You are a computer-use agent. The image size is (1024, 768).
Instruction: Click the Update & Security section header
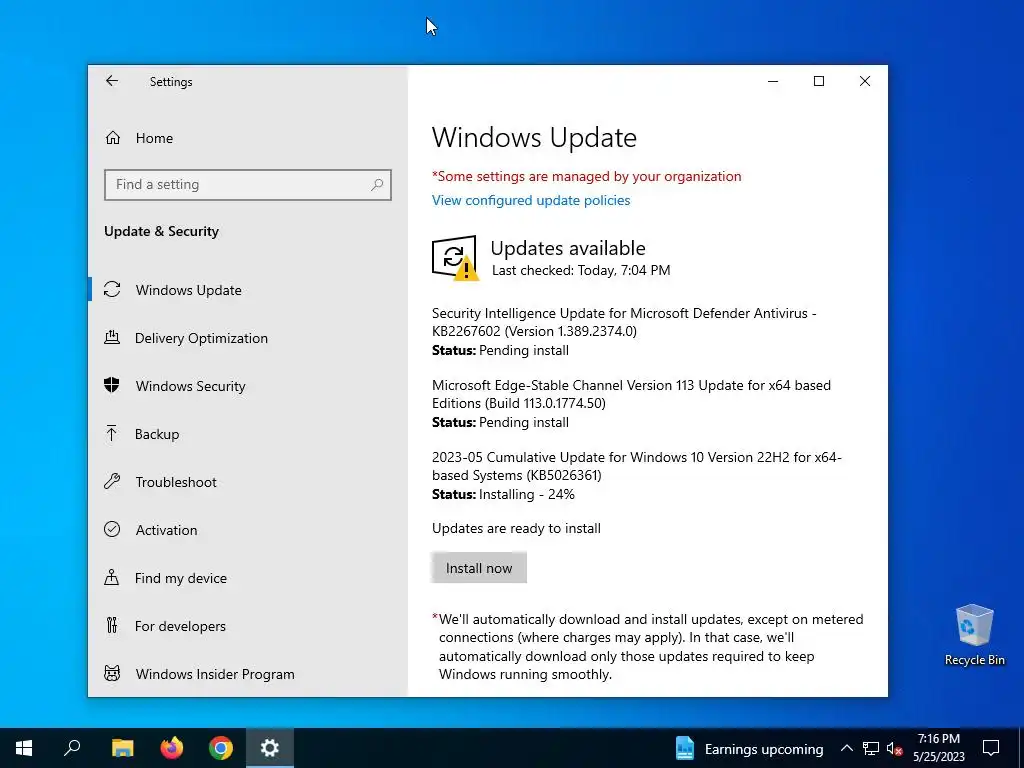pos(161,231)
